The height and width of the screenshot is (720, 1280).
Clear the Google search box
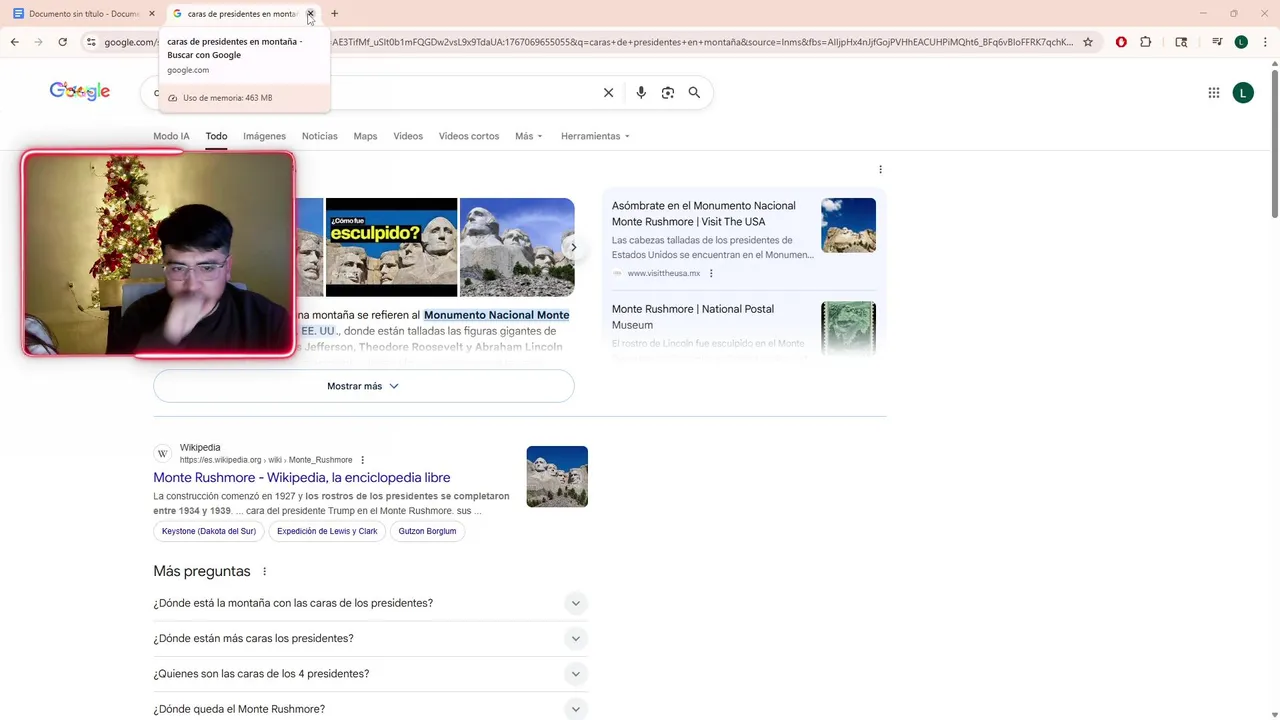[608, 93]
